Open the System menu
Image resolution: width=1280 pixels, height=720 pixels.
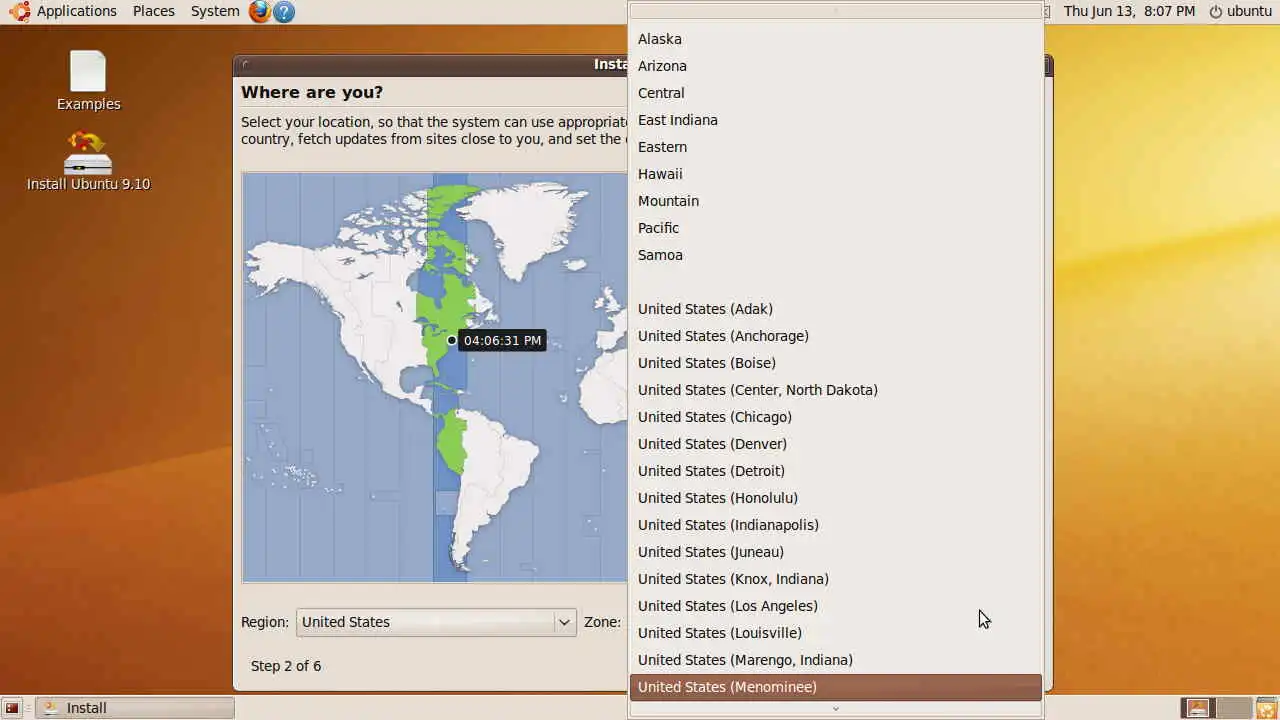pos(215,11)
